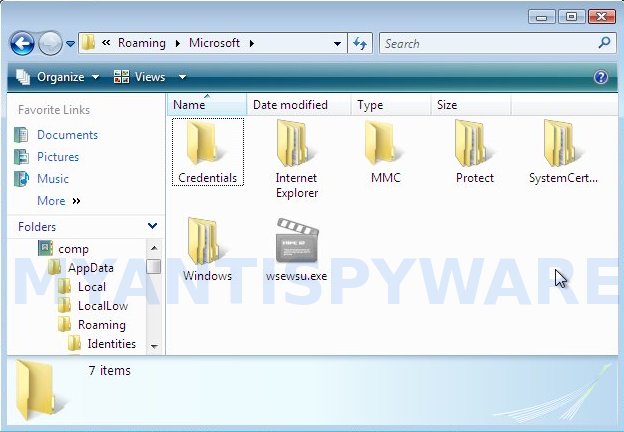Minimize the Explorer window
This screenshot has width=624, height=432.
(x=542, y=17)
